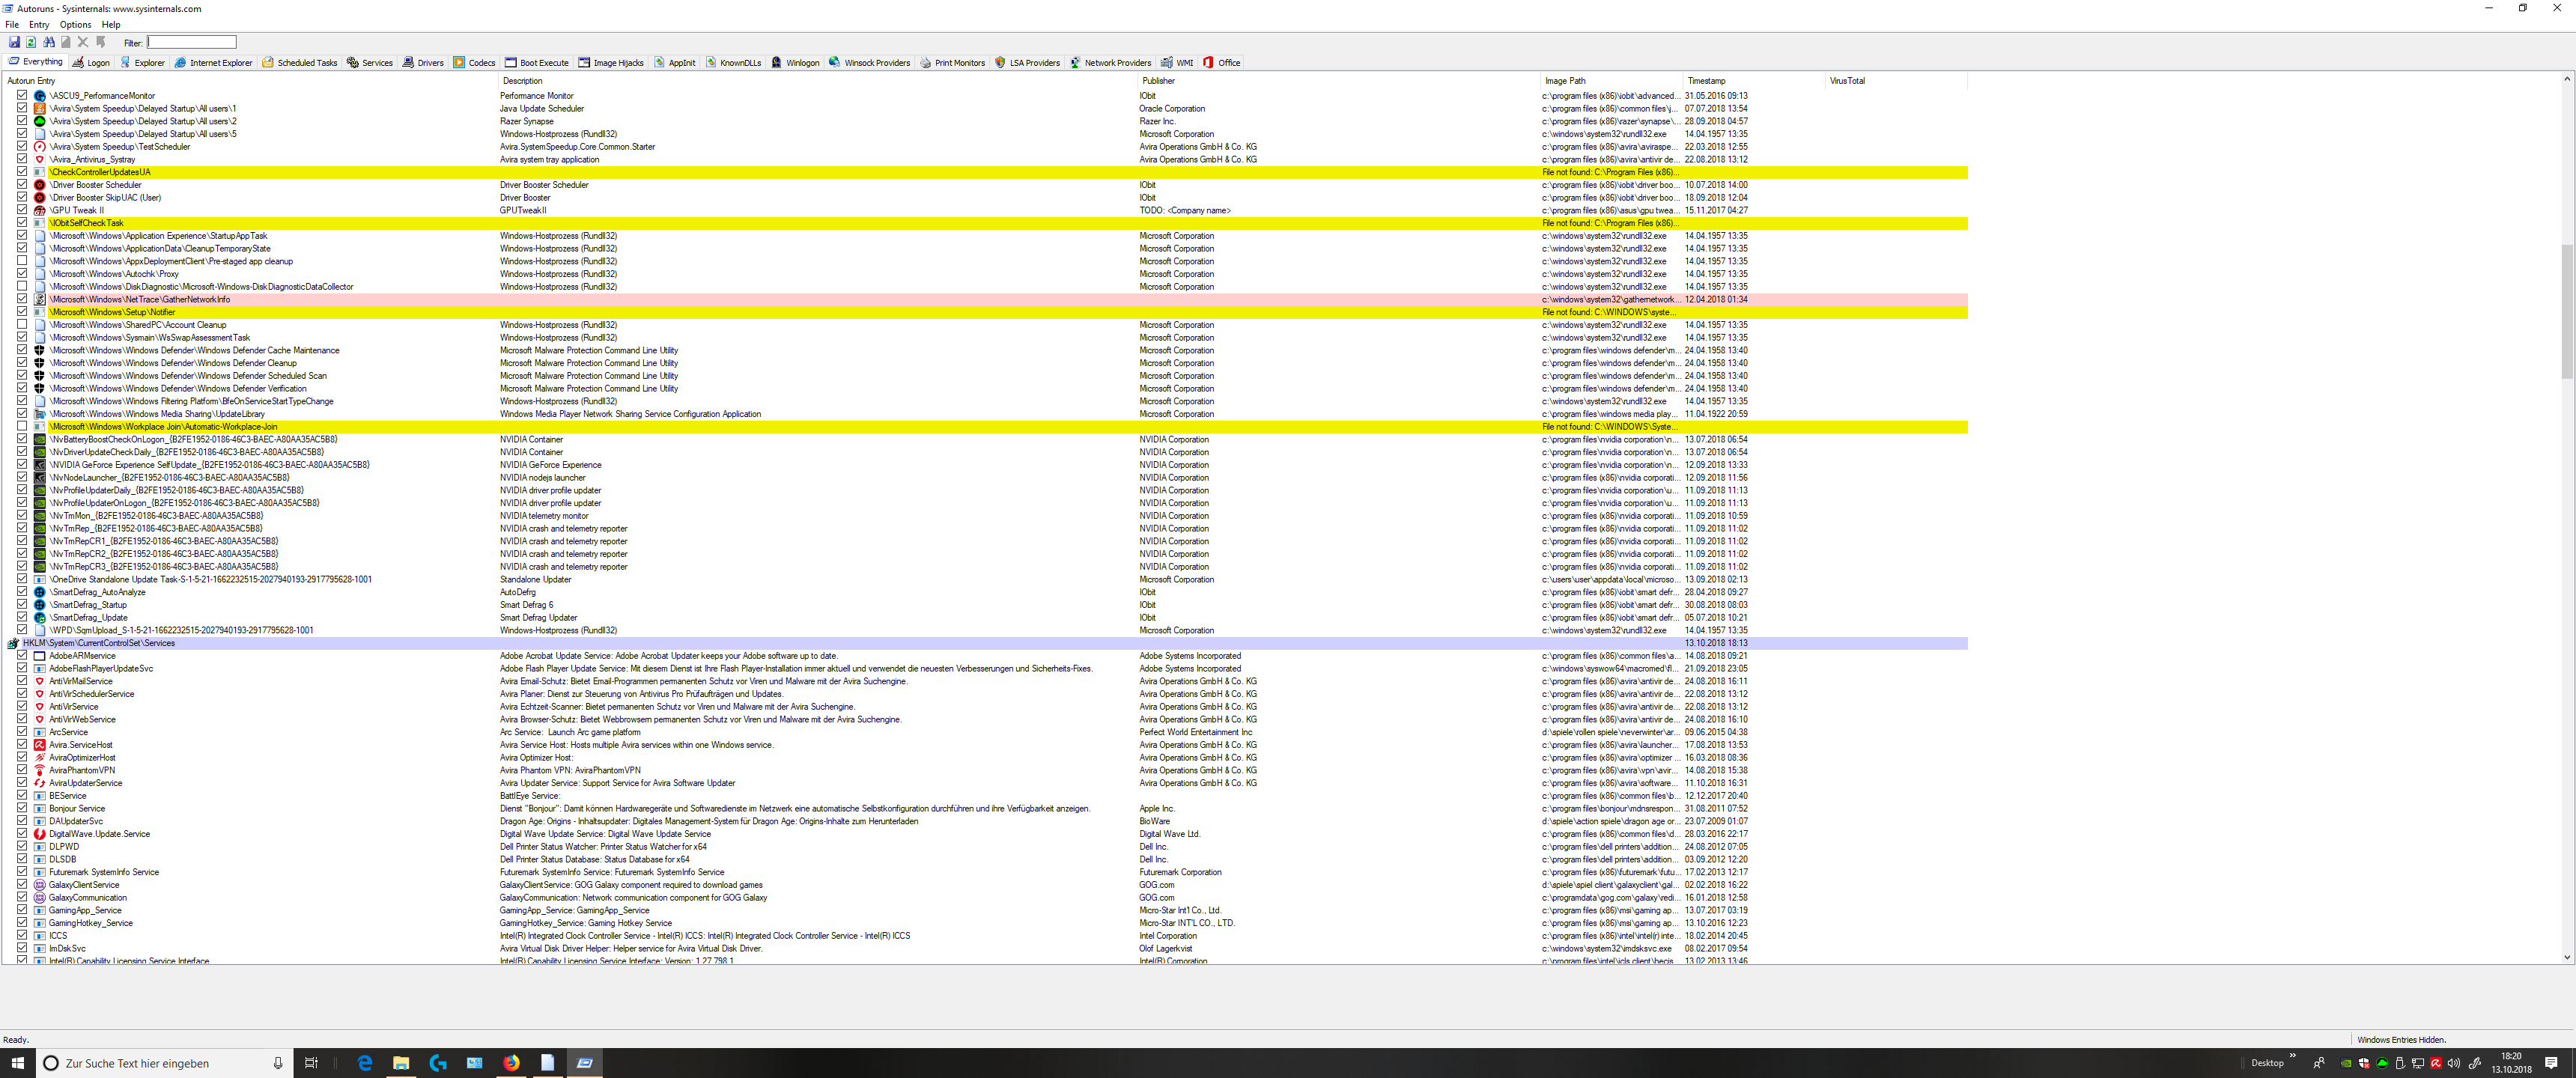Sort by the Timestamp column header
The image size is (2576, 1078).
point(1706,81)
